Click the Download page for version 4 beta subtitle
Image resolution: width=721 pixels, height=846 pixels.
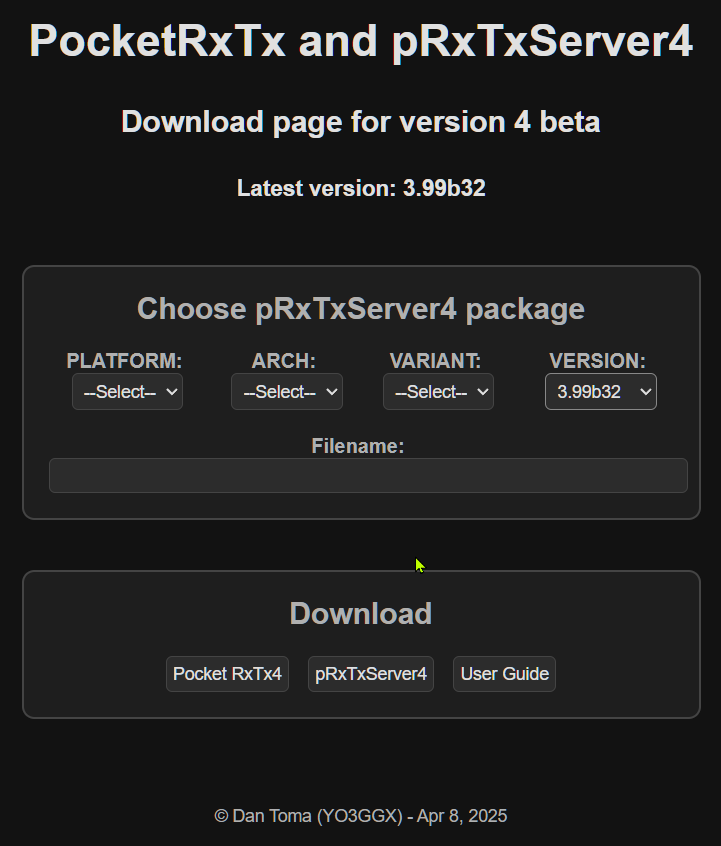360,122
